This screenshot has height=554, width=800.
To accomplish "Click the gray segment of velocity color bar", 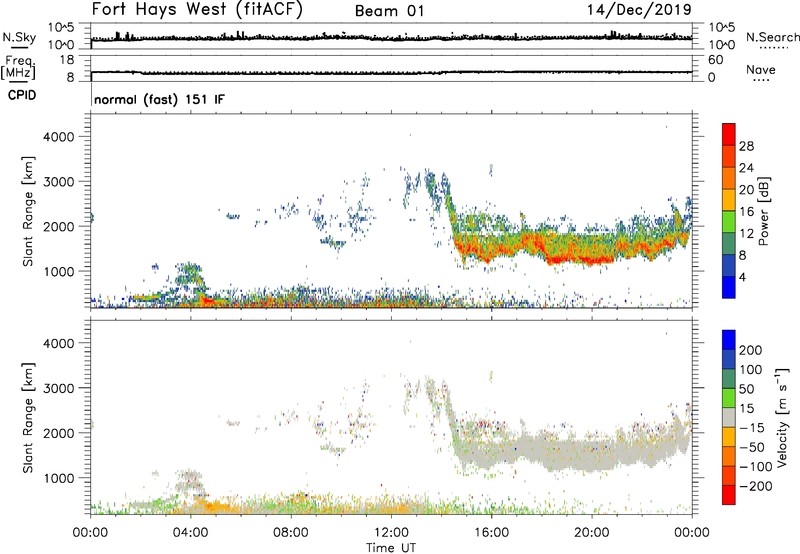I will (x=729, y=418).
